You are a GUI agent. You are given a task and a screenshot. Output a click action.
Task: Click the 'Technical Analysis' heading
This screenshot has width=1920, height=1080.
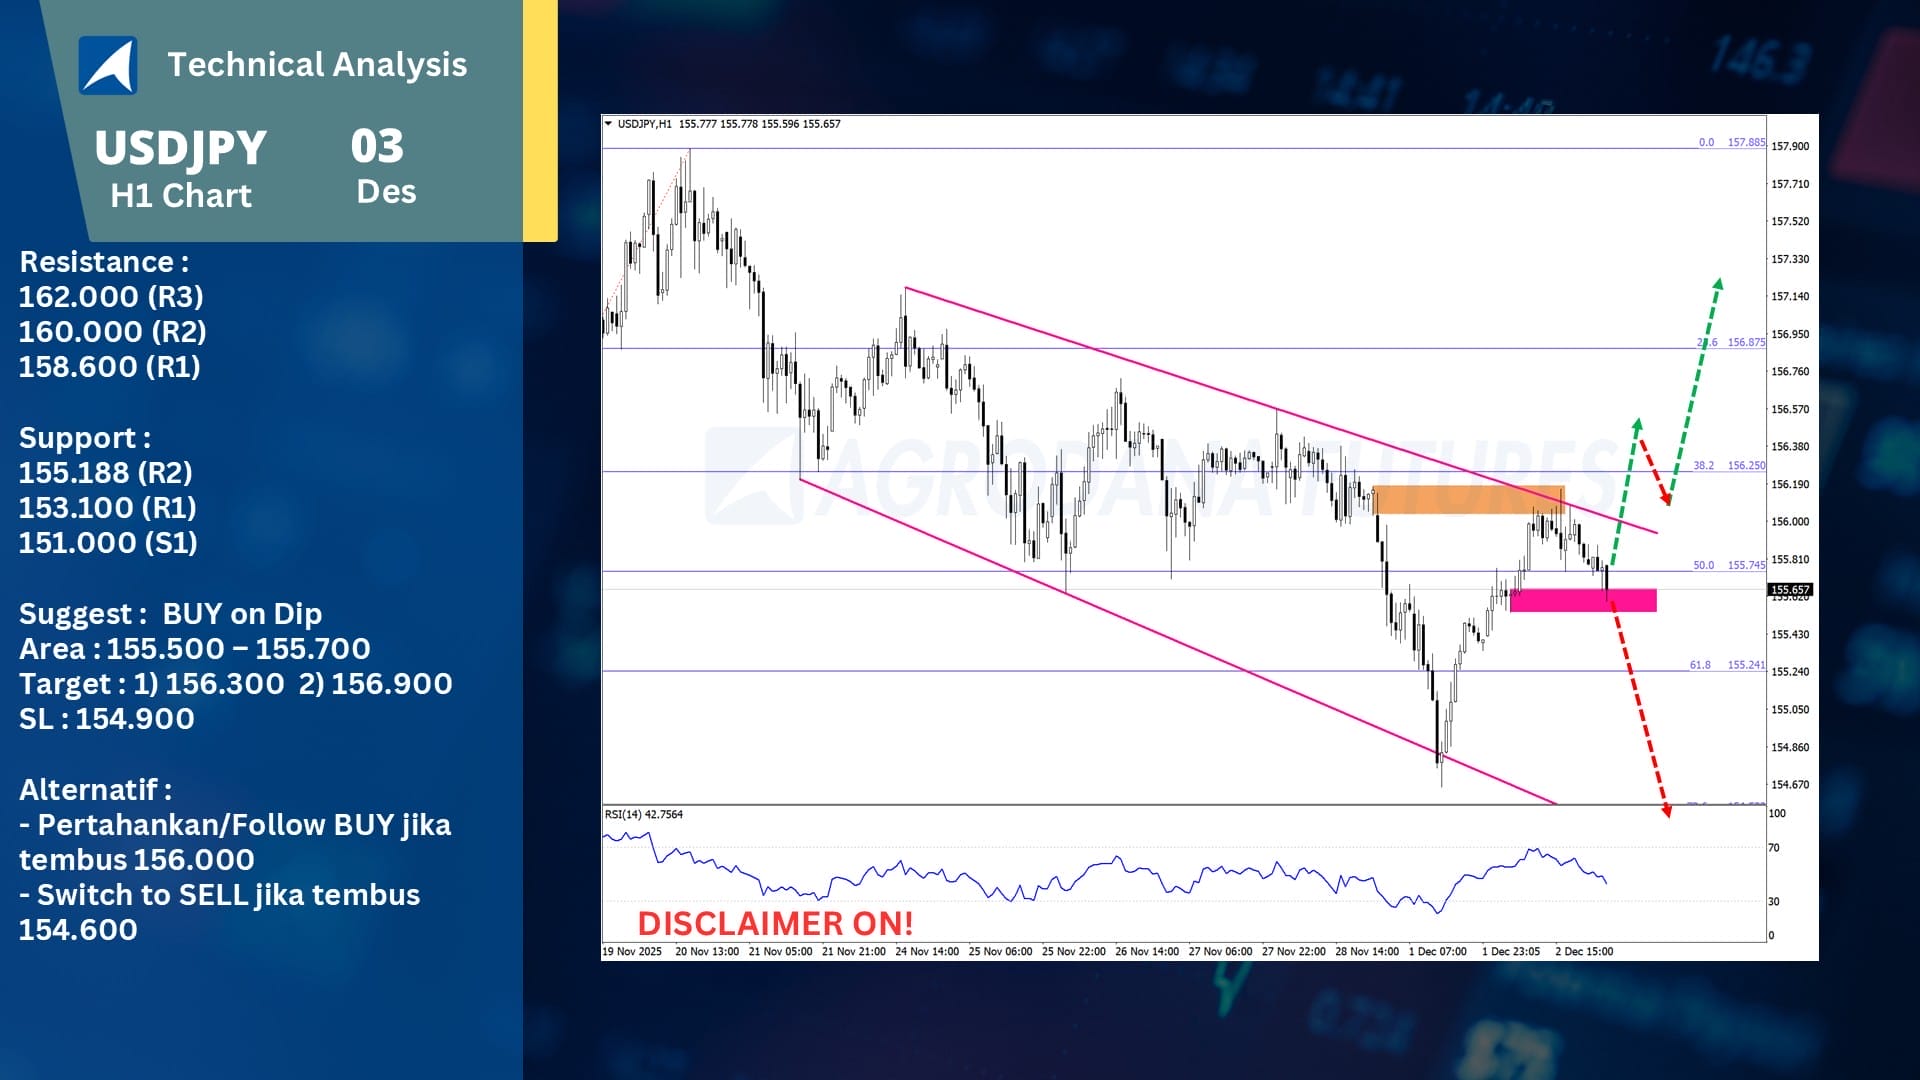(317, 65)
